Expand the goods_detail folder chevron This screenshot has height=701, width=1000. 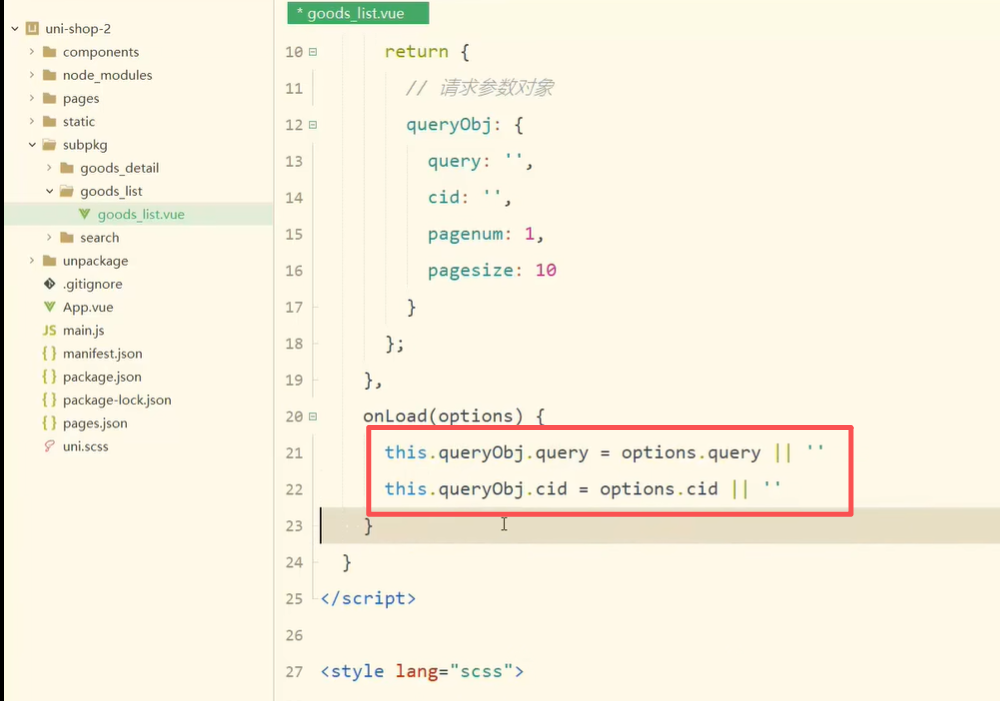(x=49, y=168)
